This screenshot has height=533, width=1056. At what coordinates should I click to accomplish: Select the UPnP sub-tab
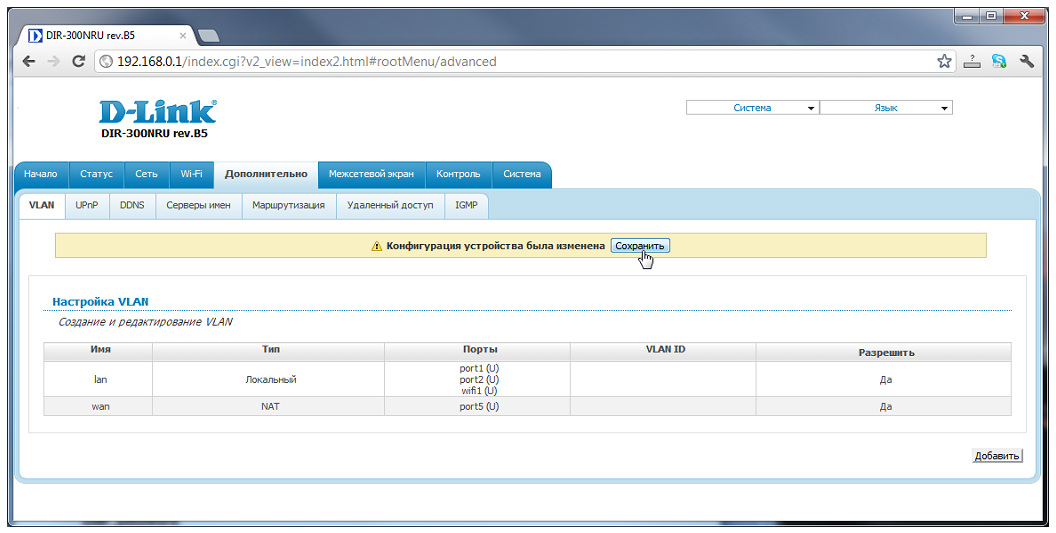(x=87, y=205)
